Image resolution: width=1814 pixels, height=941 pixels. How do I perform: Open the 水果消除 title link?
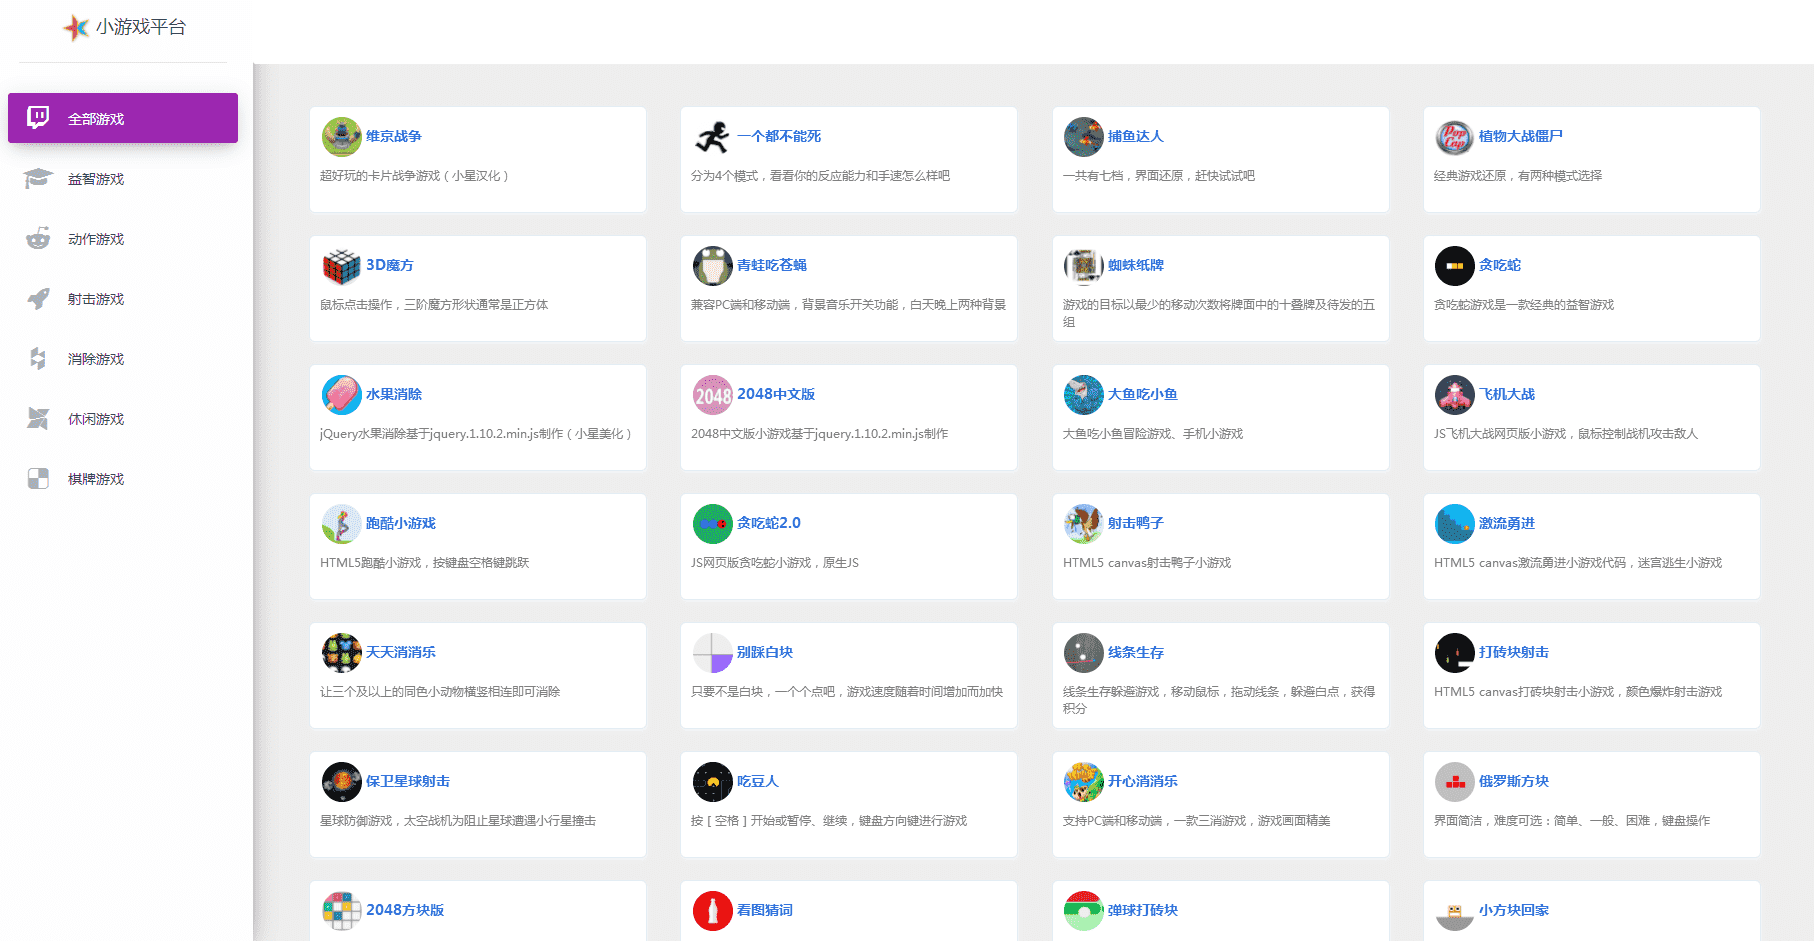[394, 394]
